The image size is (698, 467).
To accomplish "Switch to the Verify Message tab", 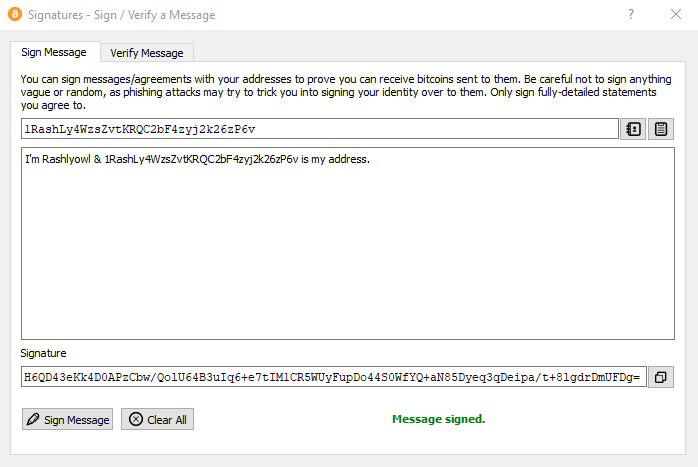I will click(x=147, y=53).
